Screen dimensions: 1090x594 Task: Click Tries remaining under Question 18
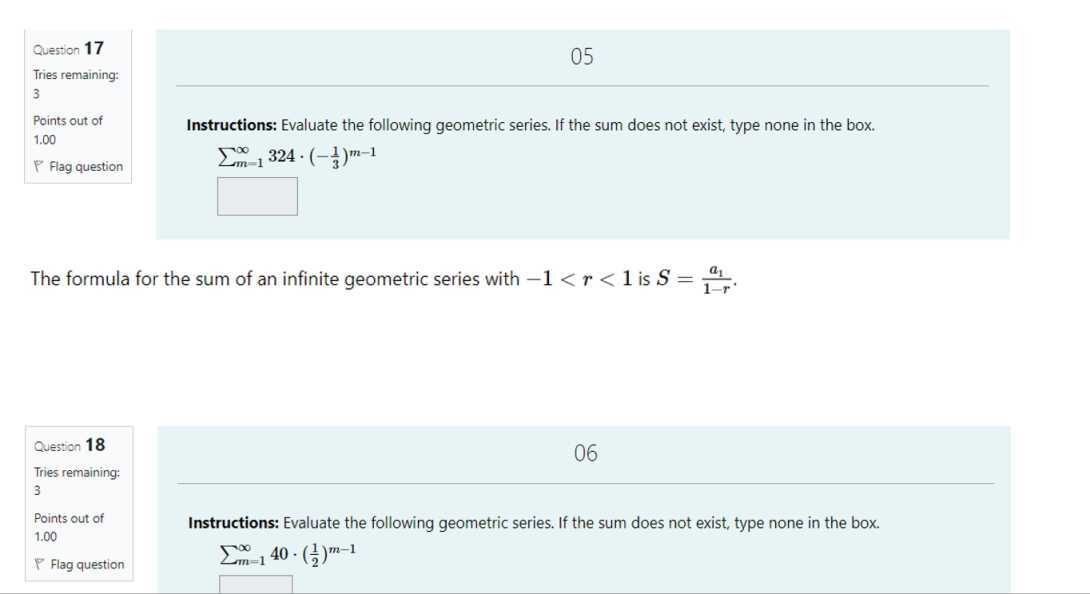(x=76, y=473)
